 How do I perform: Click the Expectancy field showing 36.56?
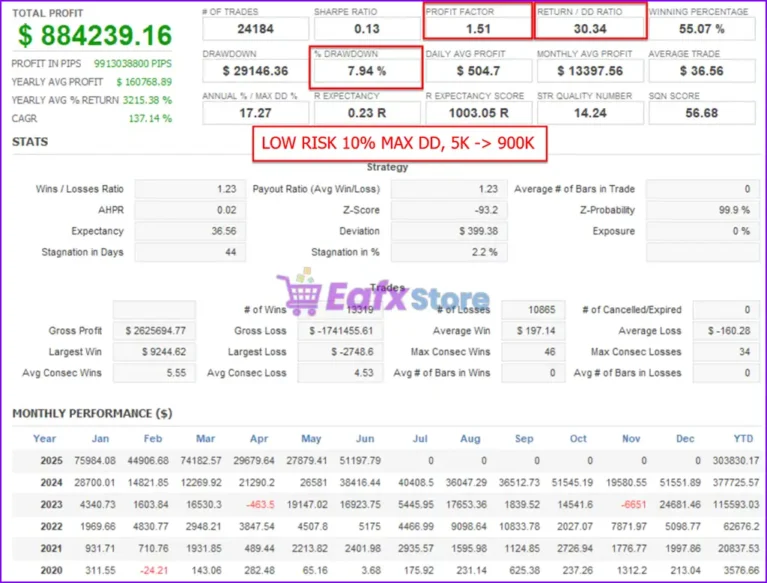(190, 231)
